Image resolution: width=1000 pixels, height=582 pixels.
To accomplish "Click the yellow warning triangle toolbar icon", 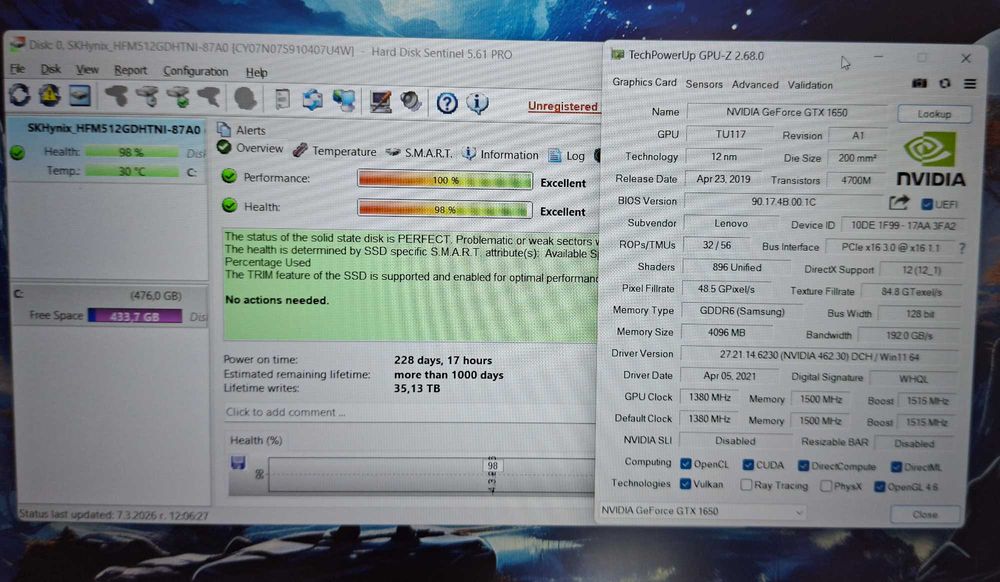I will coord(50,95).
